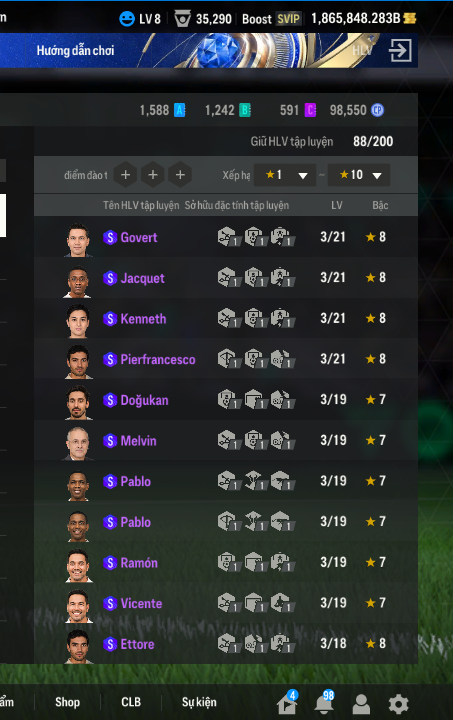Viewport: 453px width, 720px height.
Task: Click the purple C card icon next to 591
Action: point(311,110)
